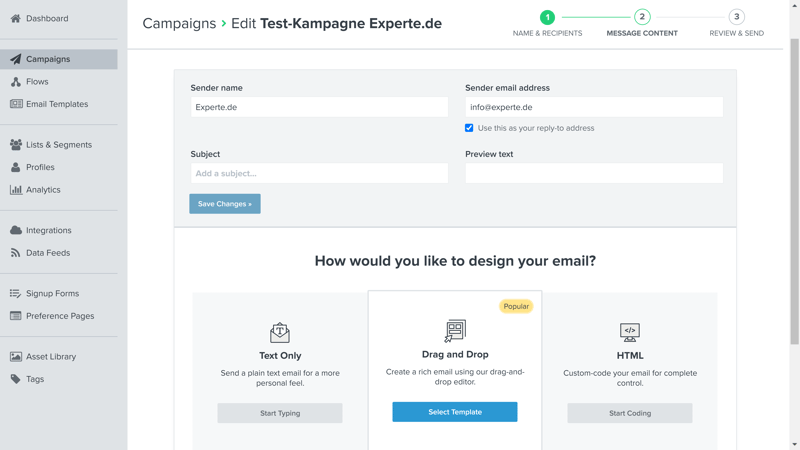This screenshot has width=800, height=450.
Task: Click the Data Feeds RSS icon
Action: pos(16,253)
